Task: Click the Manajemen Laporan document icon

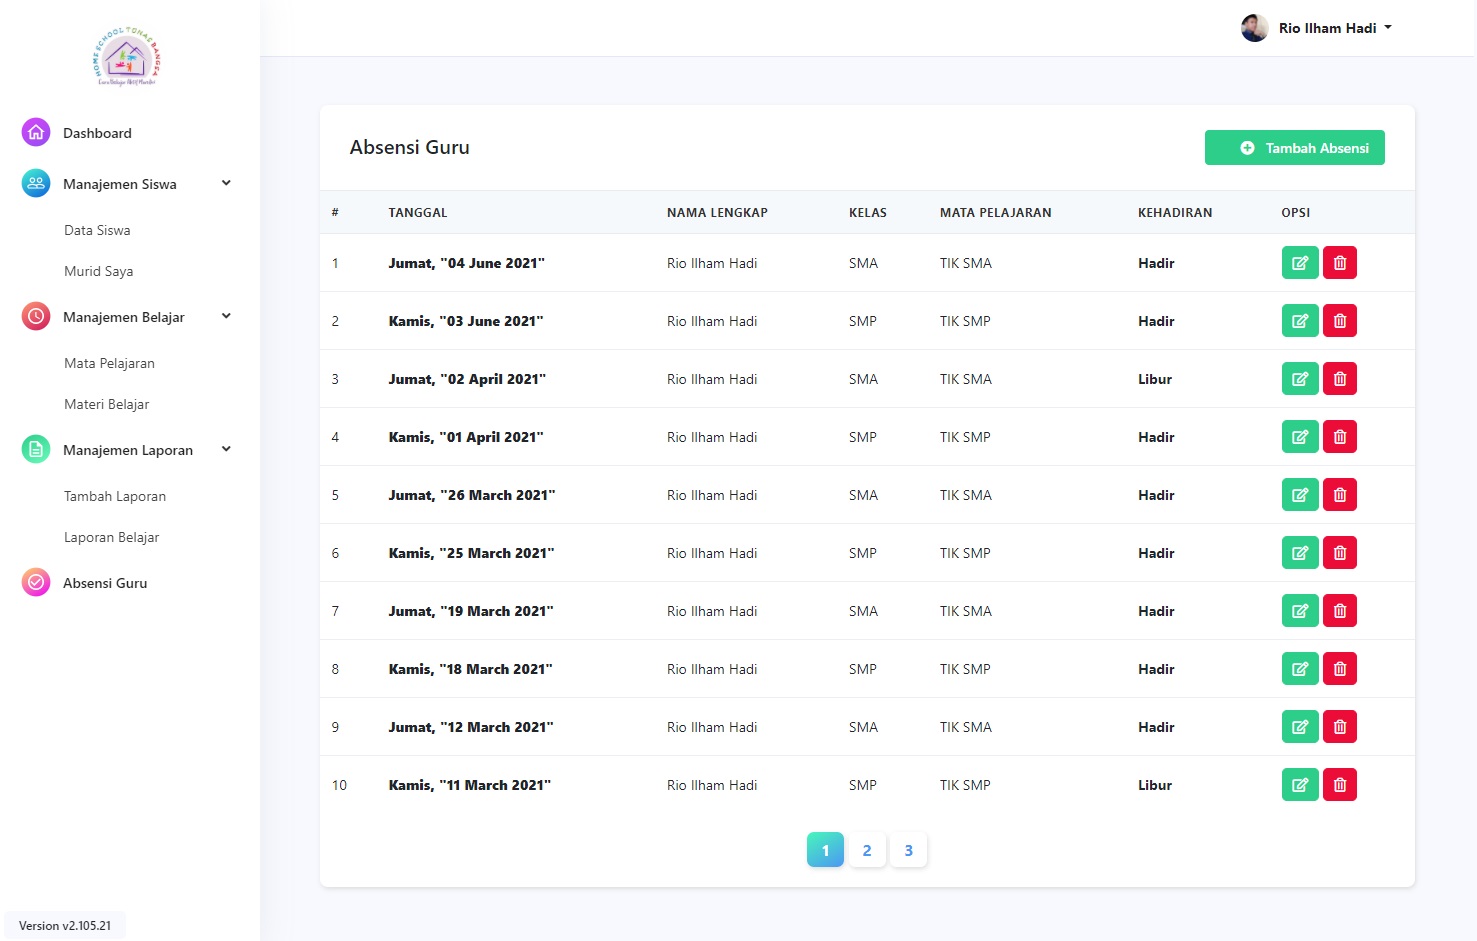Action: pyautogui.click(x=36, y=449)
